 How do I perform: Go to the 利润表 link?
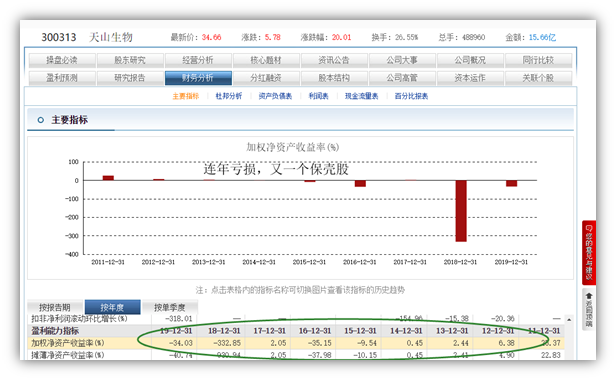318,96
